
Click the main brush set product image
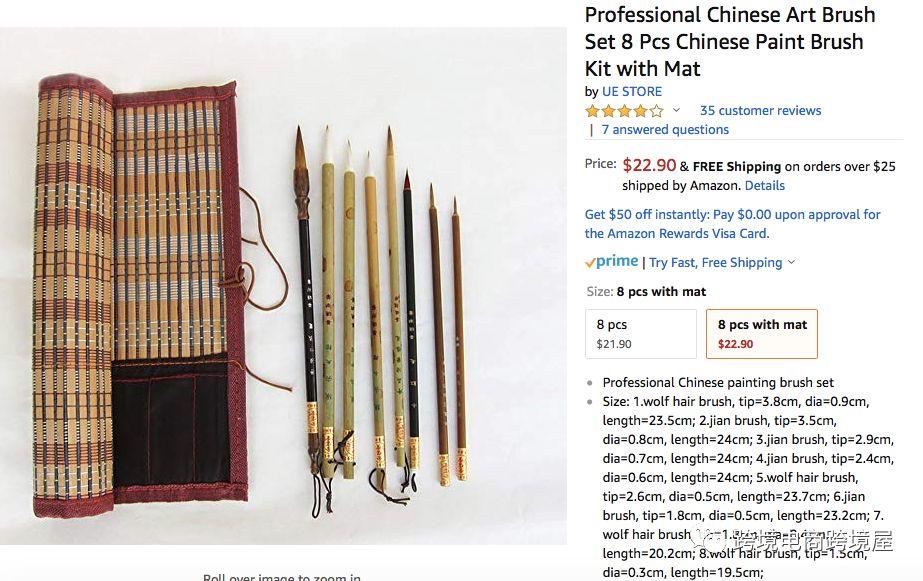pos(283,285)
